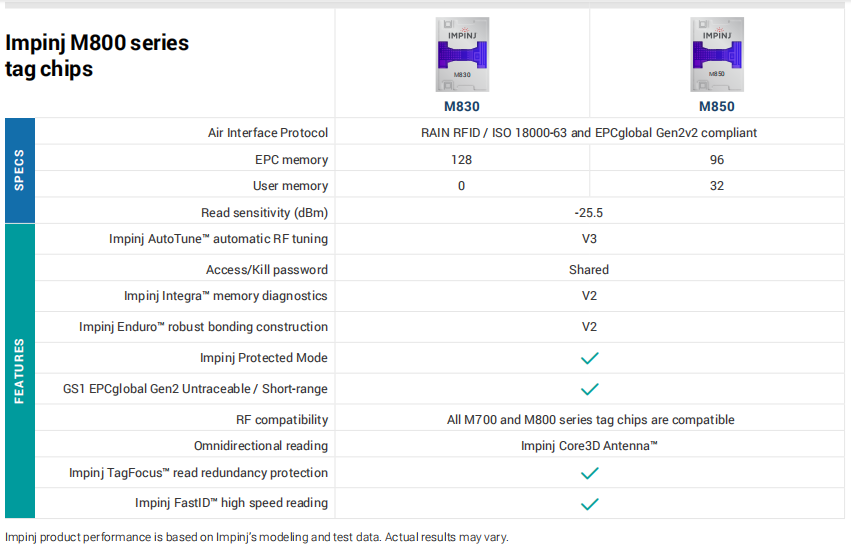Select the RF compatibility description text

coord(590,420)
